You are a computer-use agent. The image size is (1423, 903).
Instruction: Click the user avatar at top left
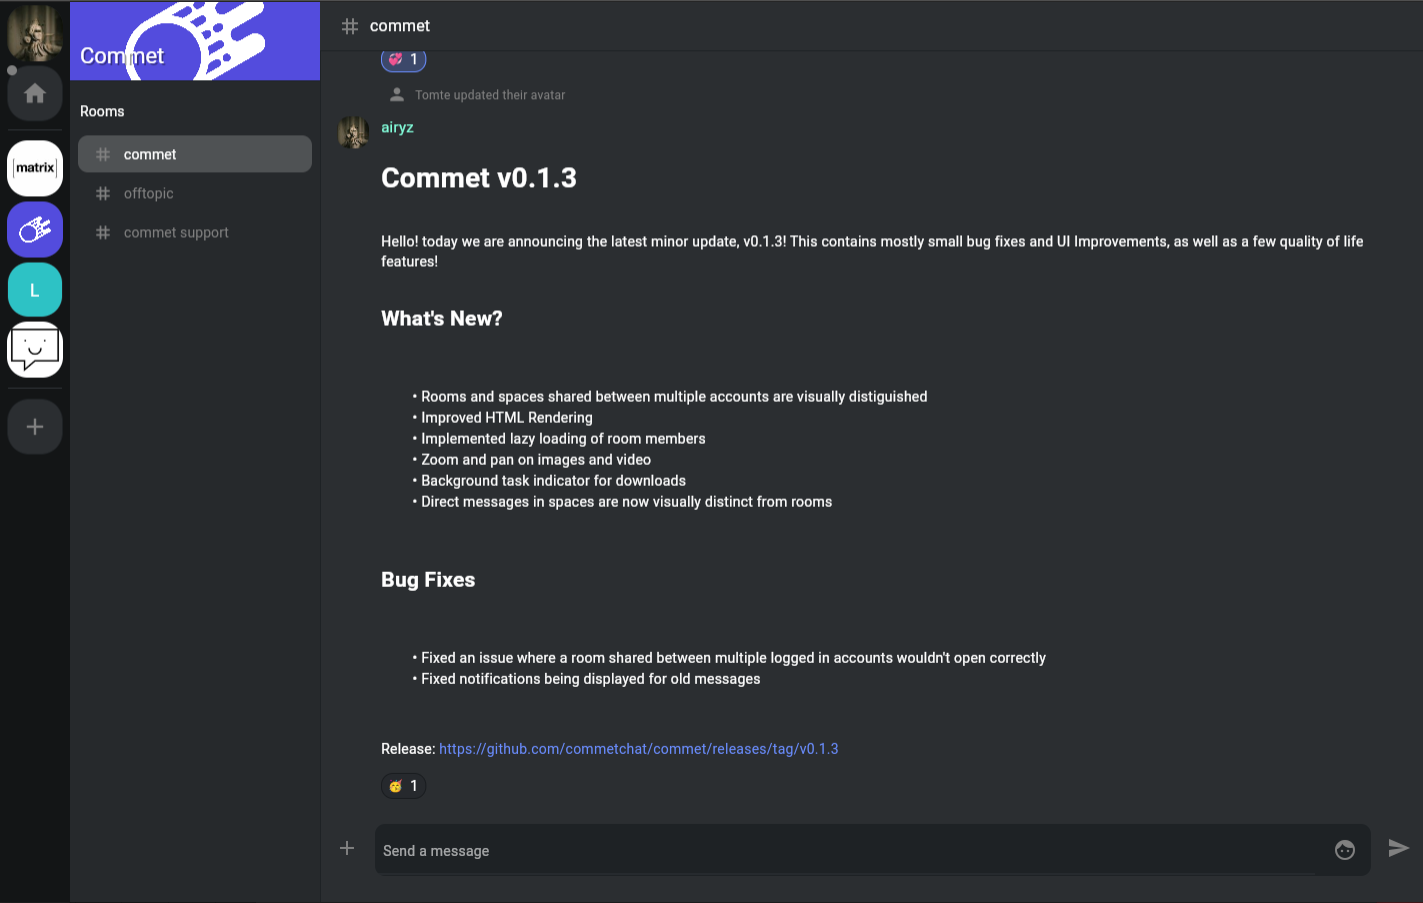[35, 31]
